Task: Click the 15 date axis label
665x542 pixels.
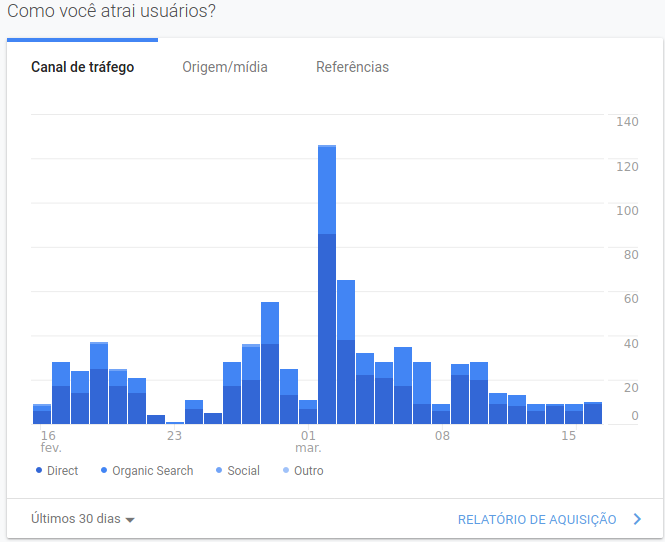Action: pos(568,436)
